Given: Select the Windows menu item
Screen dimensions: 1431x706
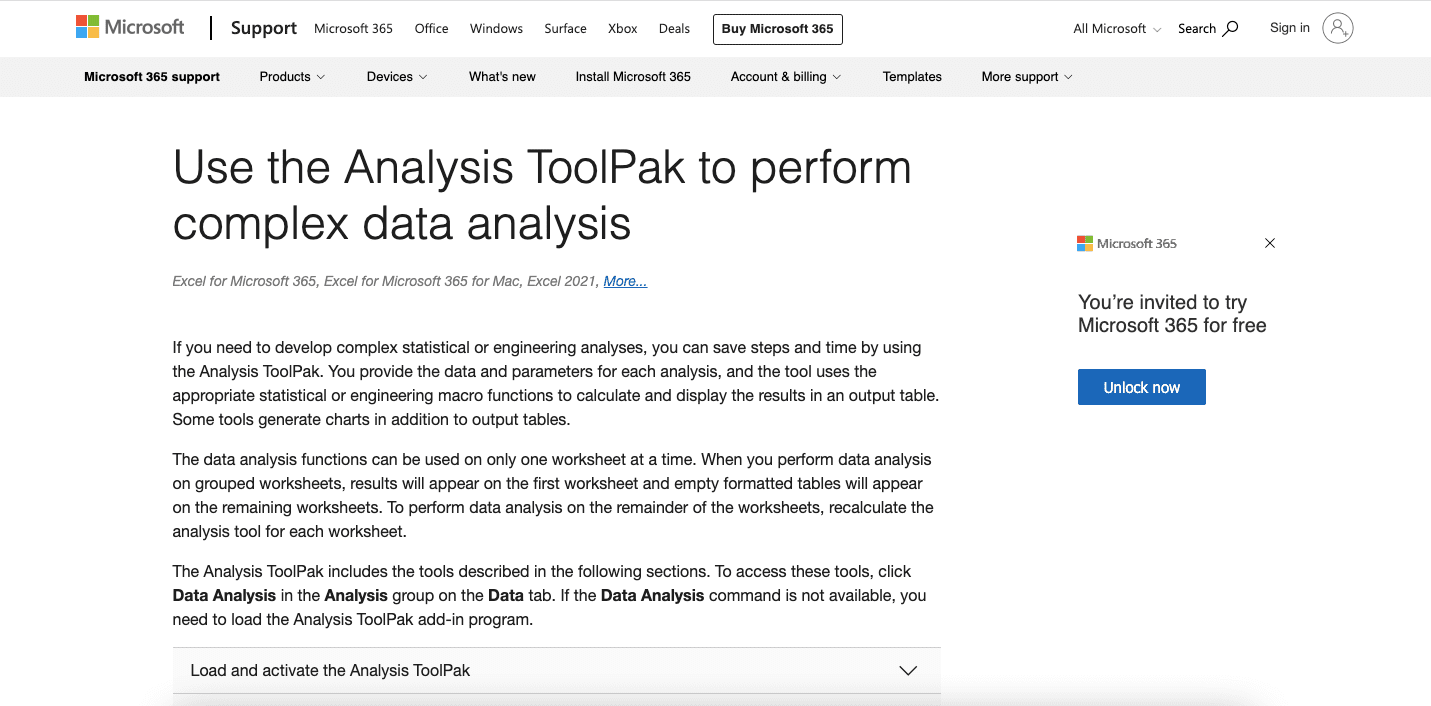Looking at the screenshot, I should (x=497, y=29).
